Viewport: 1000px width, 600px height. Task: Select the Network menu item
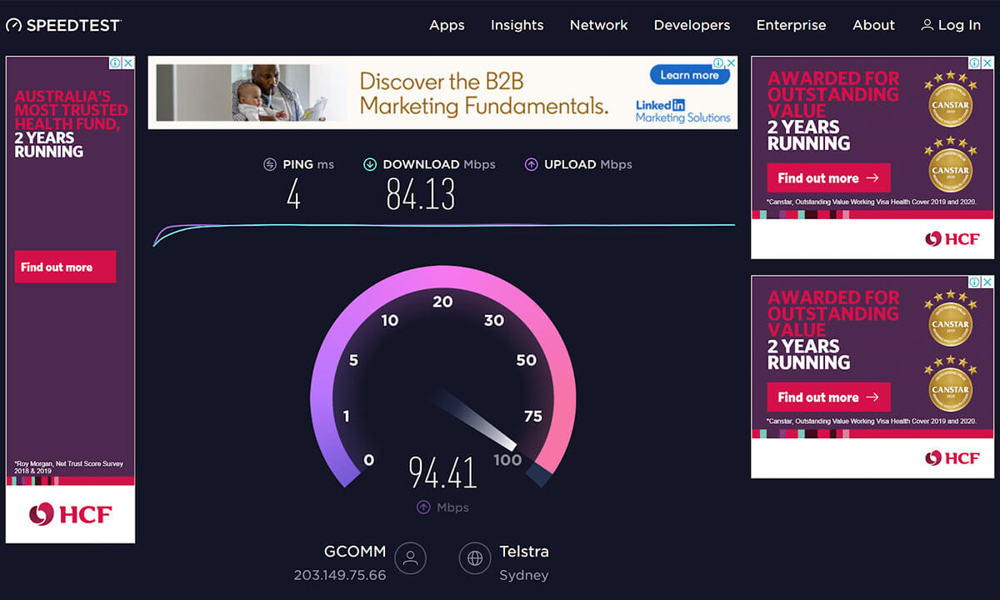598,25
